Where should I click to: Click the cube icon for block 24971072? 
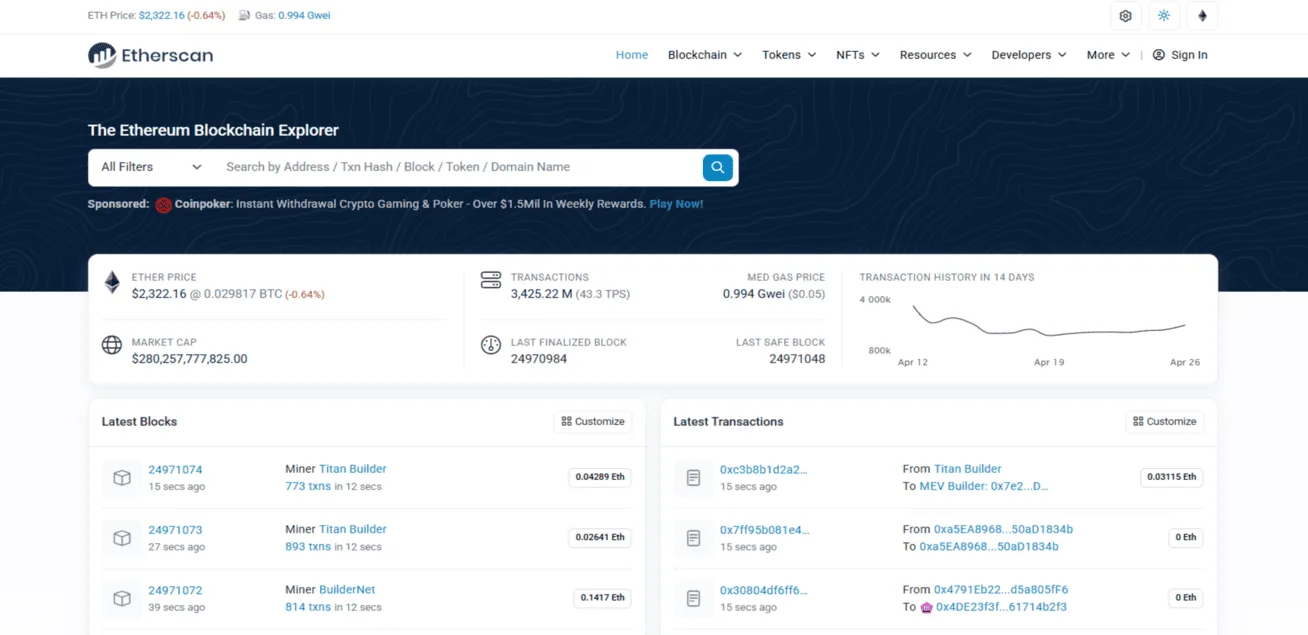coord(122,598)
